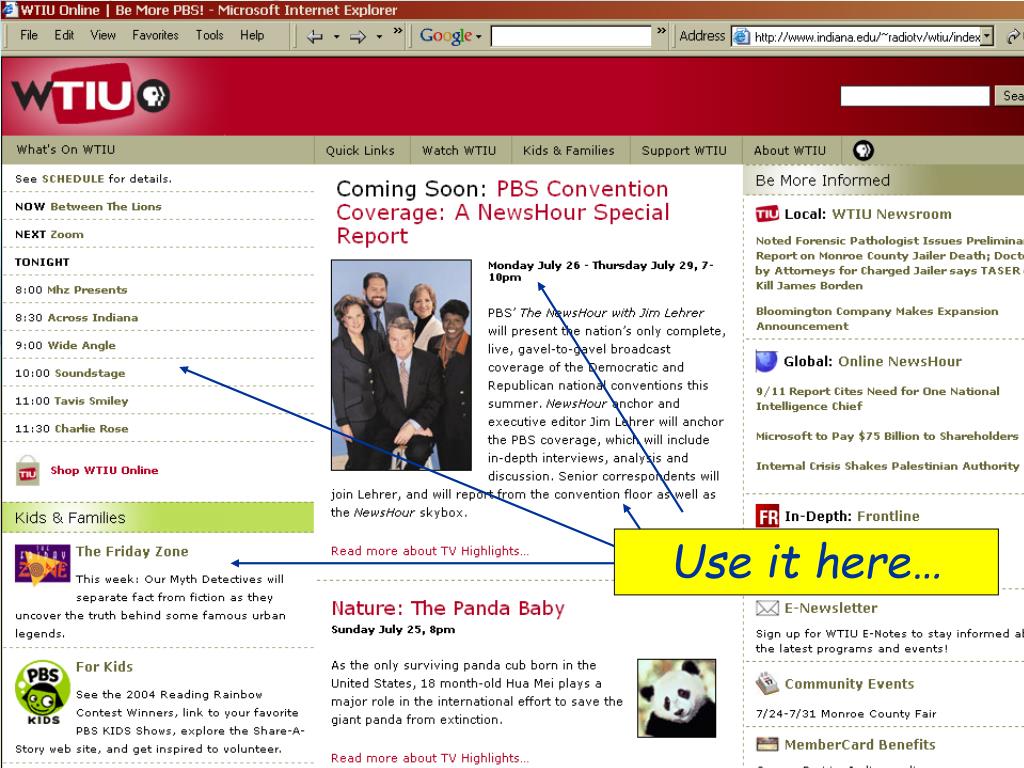Open the Soundstage program link
The width and height of the screenshot is (1024, 768).
point(89,373)
